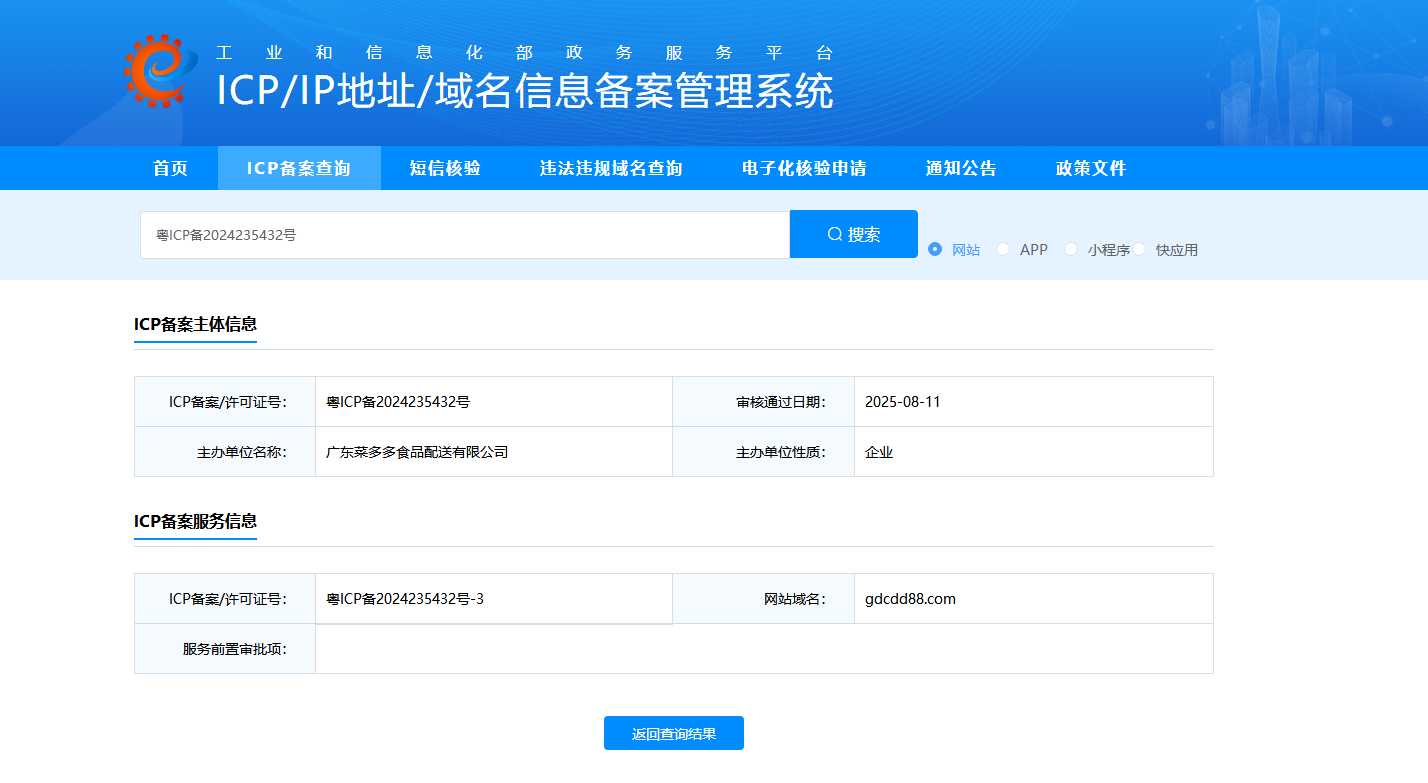The image size is (1428, 783).
Task: Click the ICP number search input field
Action: click(465, 235)
